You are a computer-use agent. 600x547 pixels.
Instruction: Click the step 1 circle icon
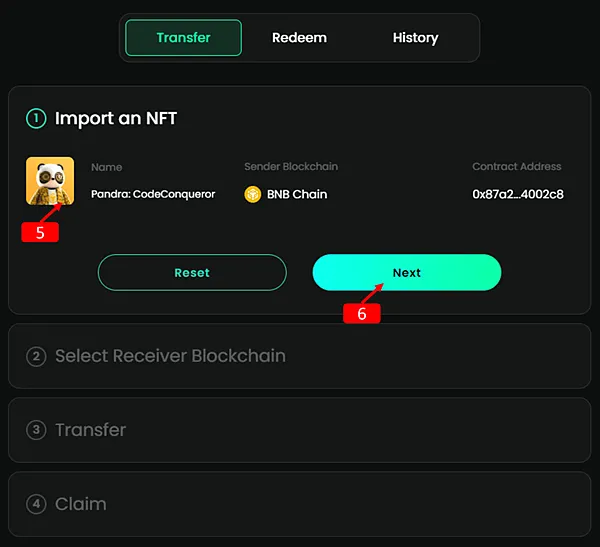click(x=36, y=118)
